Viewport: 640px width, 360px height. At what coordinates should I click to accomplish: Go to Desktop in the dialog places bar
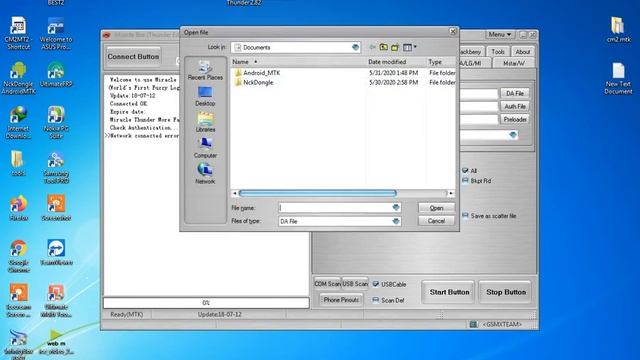coord(205,96)
